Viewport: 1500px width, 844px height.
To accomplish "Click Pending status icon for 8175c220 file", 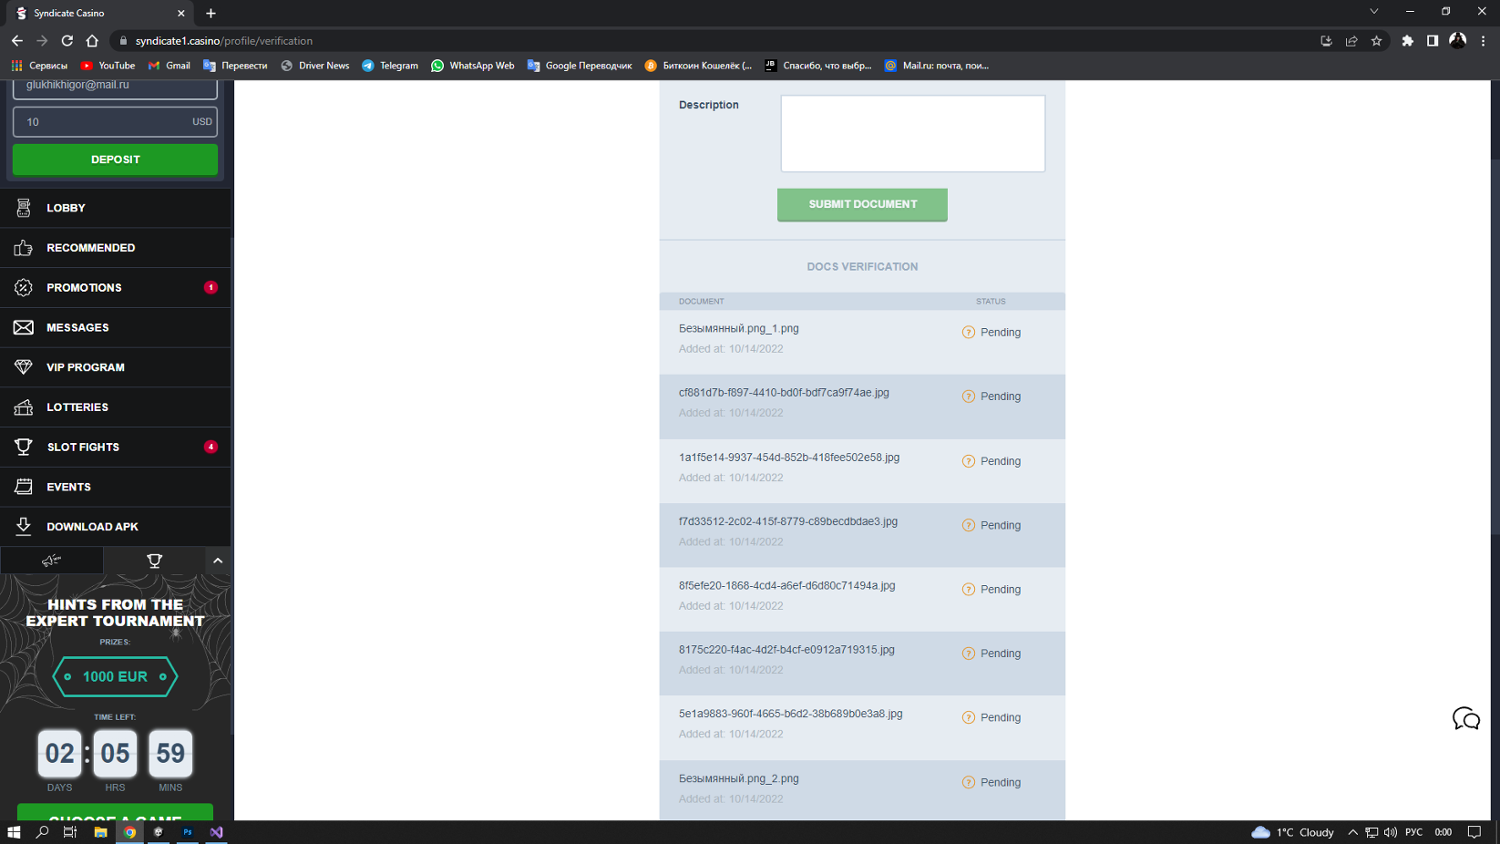I will tap(968, 654).
